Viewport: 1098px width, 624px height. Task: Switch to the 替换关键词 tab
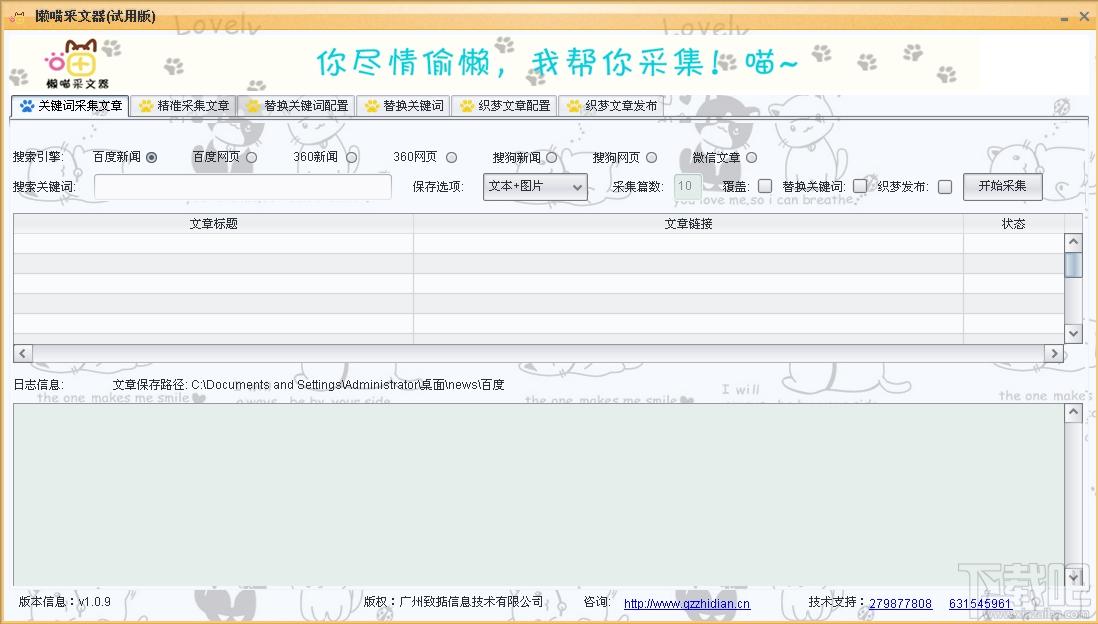pyautogui.click(x=404, y=106)
